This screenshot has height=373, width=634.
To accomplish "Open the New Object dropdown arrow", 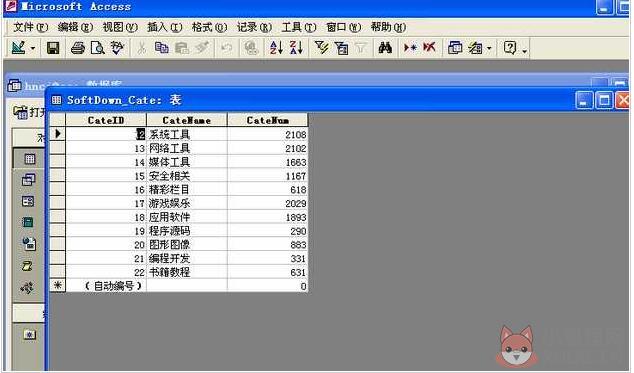I will pyautogui.click(x=489, y=49).
